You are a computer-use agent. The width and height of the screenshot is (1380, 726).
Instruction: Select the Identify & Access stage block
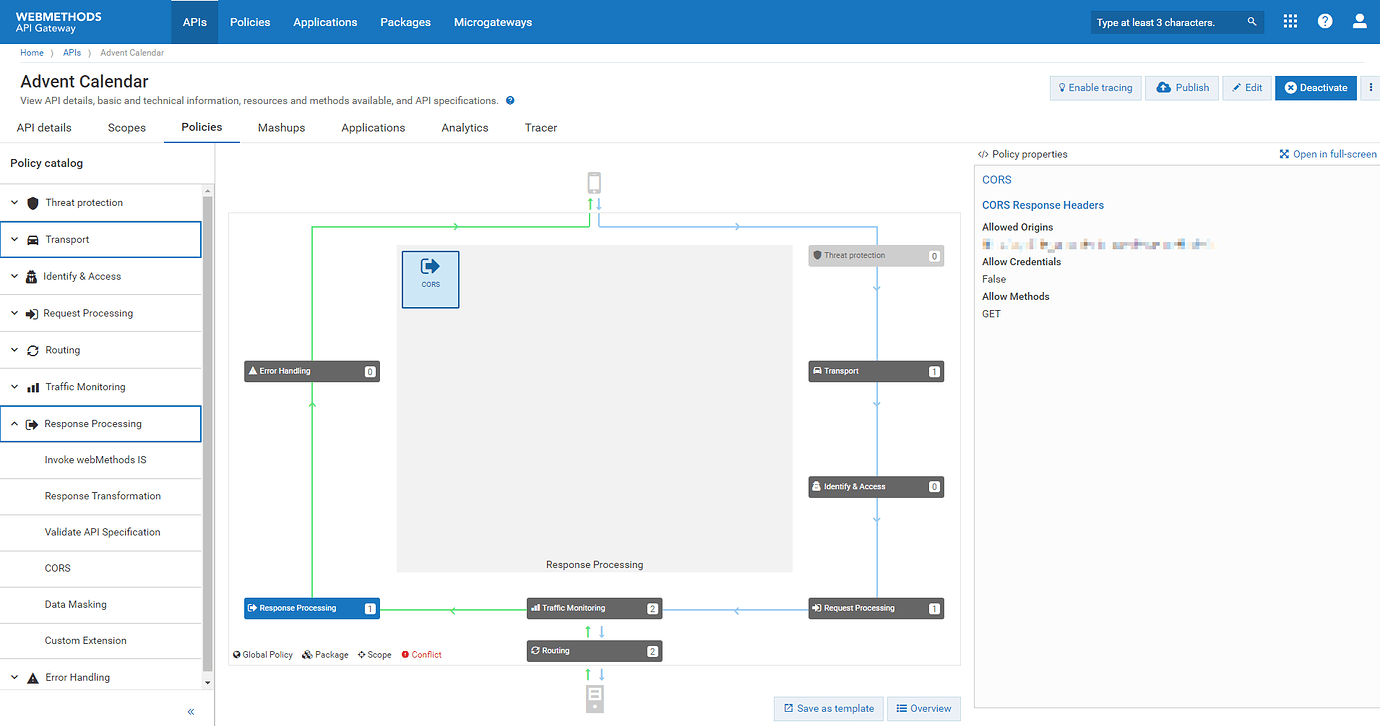876,487
